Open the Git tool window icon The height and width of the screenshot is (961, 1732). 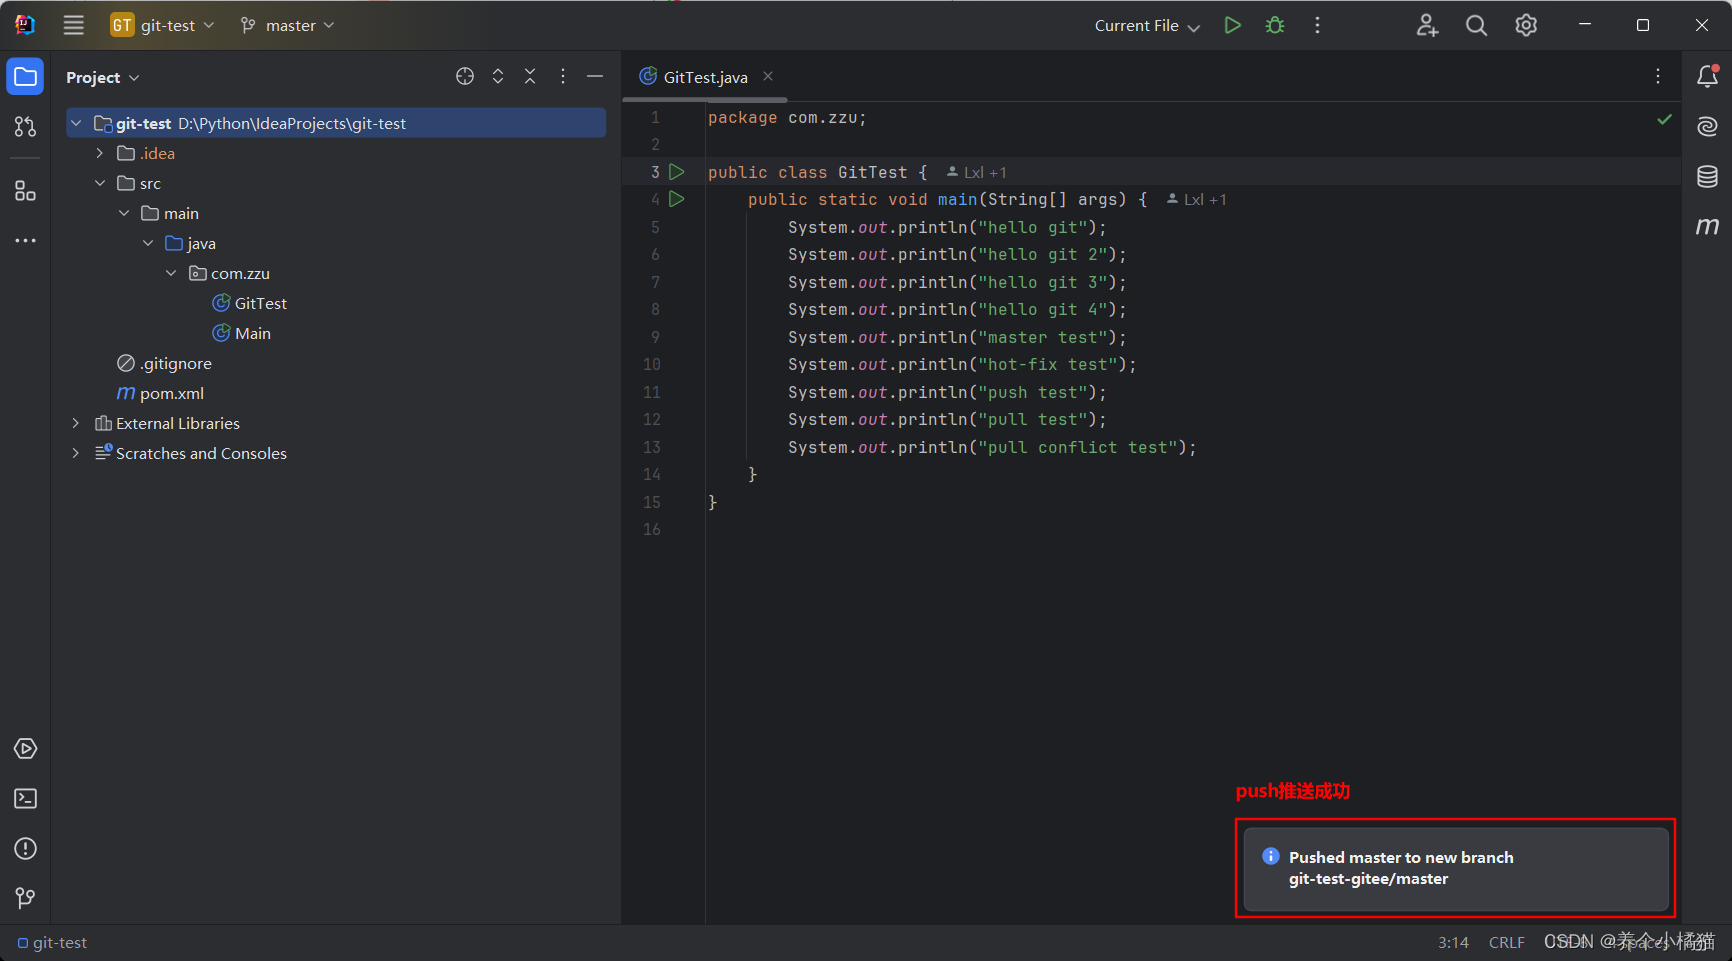(x=25, y=898)
